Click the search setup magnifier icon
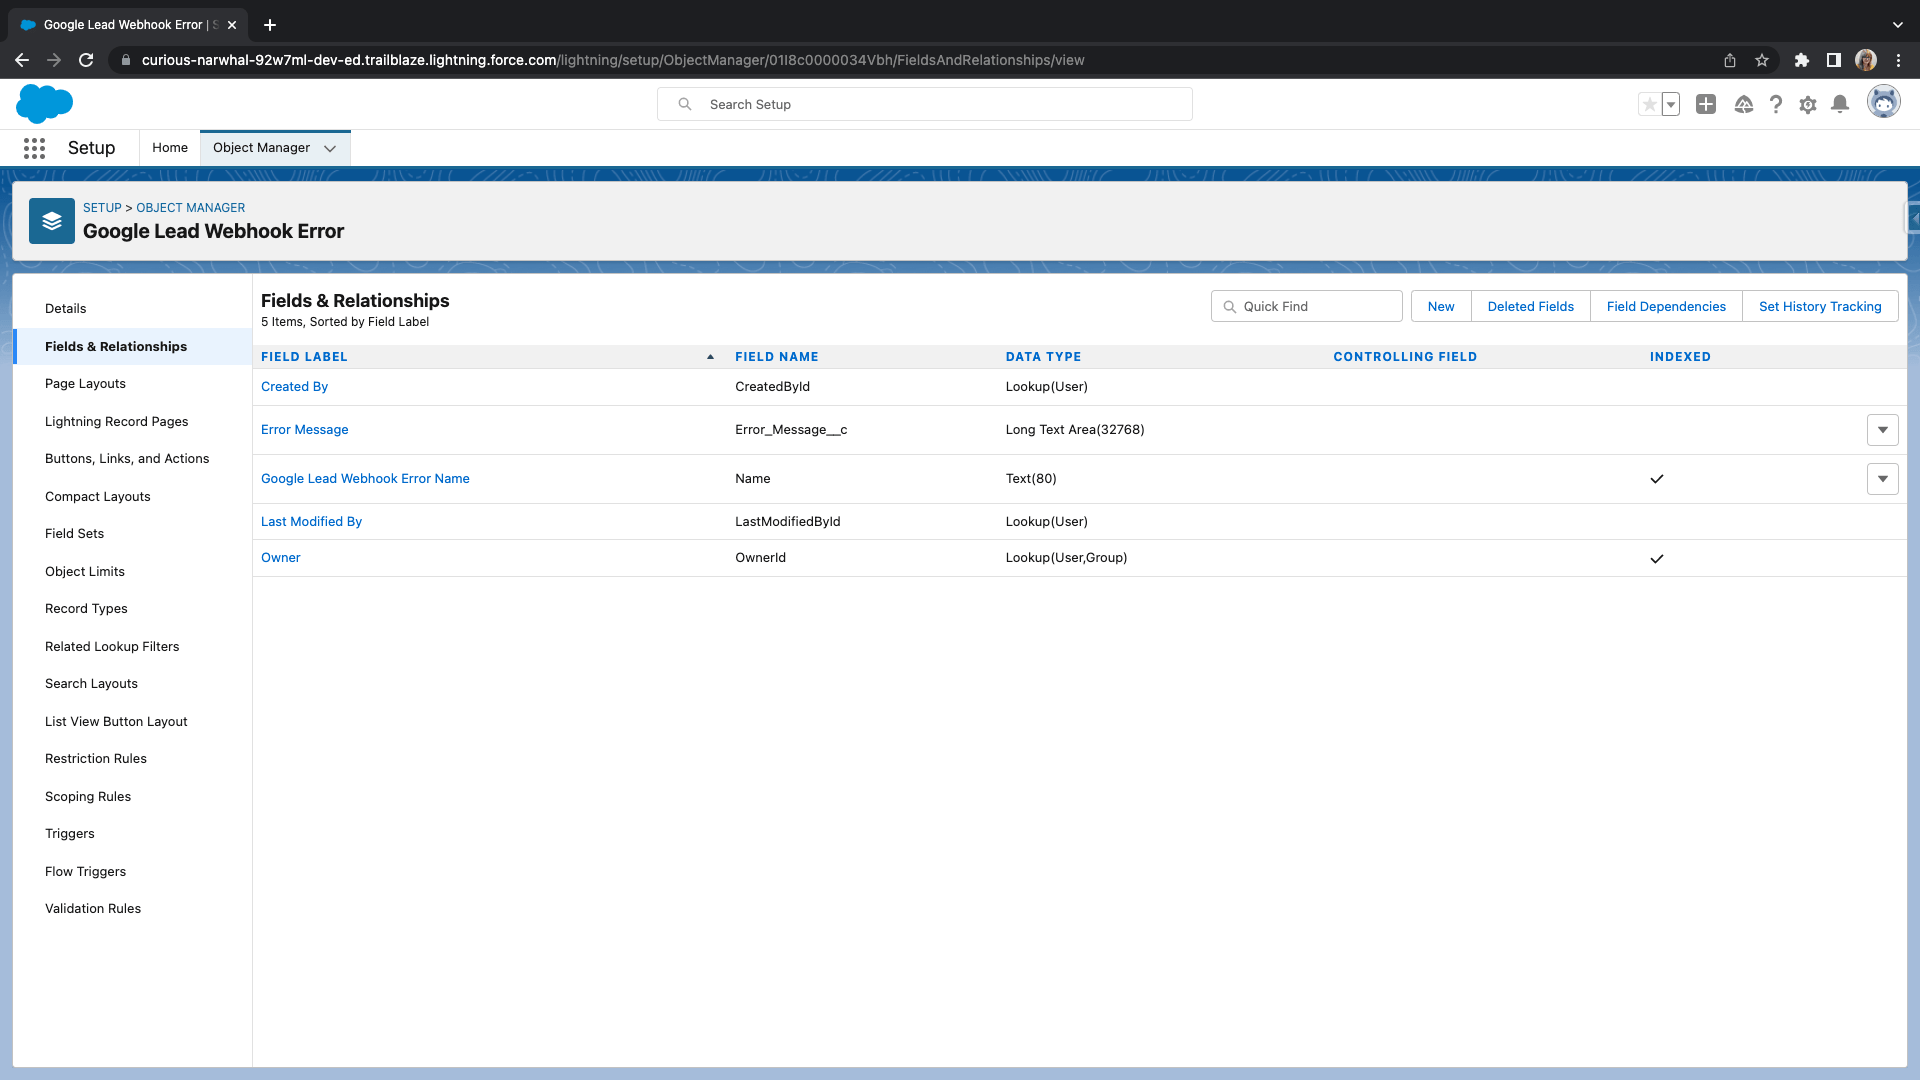Viewport: 1920px width, 1080px height. (684, 104)
